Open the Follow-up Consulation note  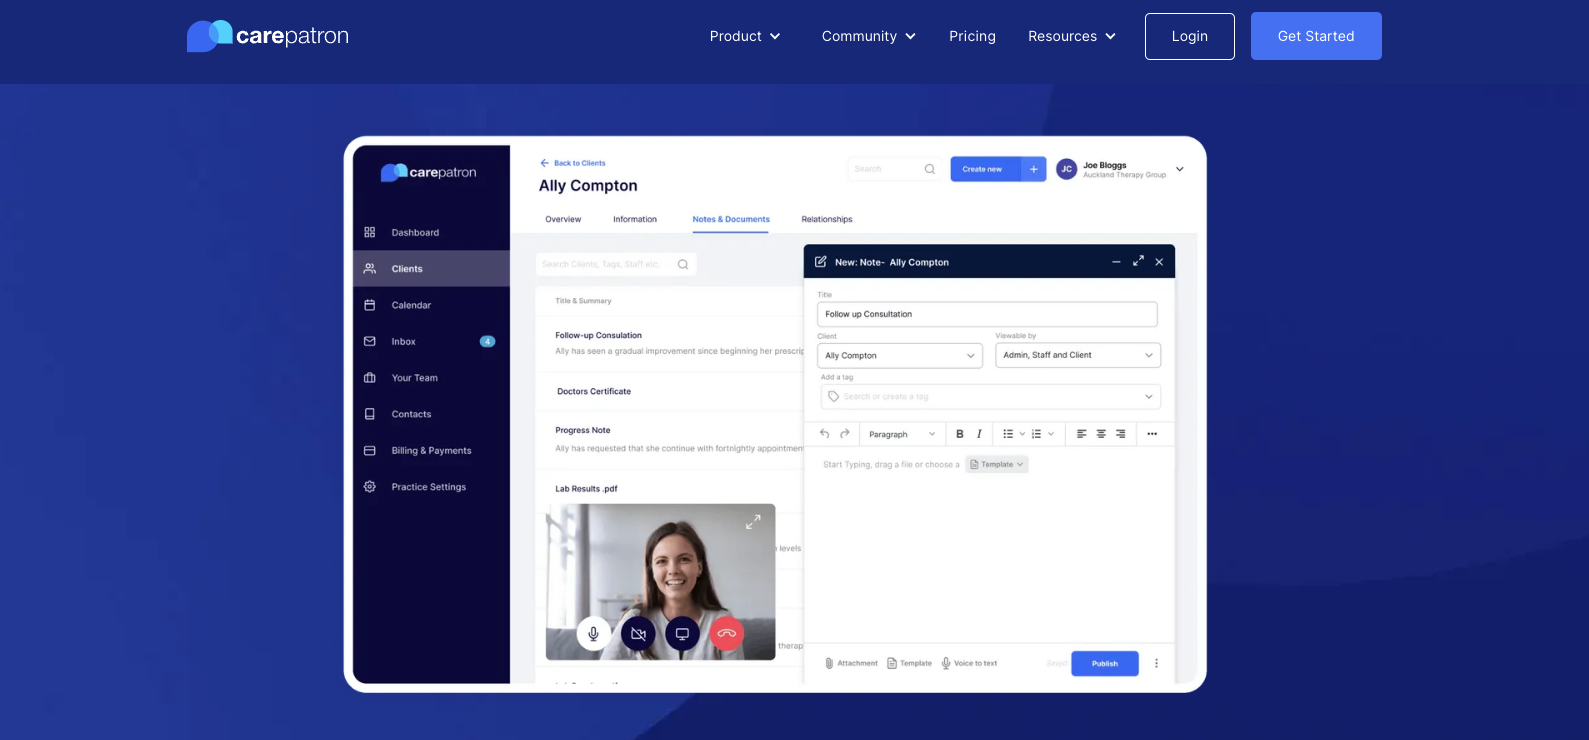(598, 335)
